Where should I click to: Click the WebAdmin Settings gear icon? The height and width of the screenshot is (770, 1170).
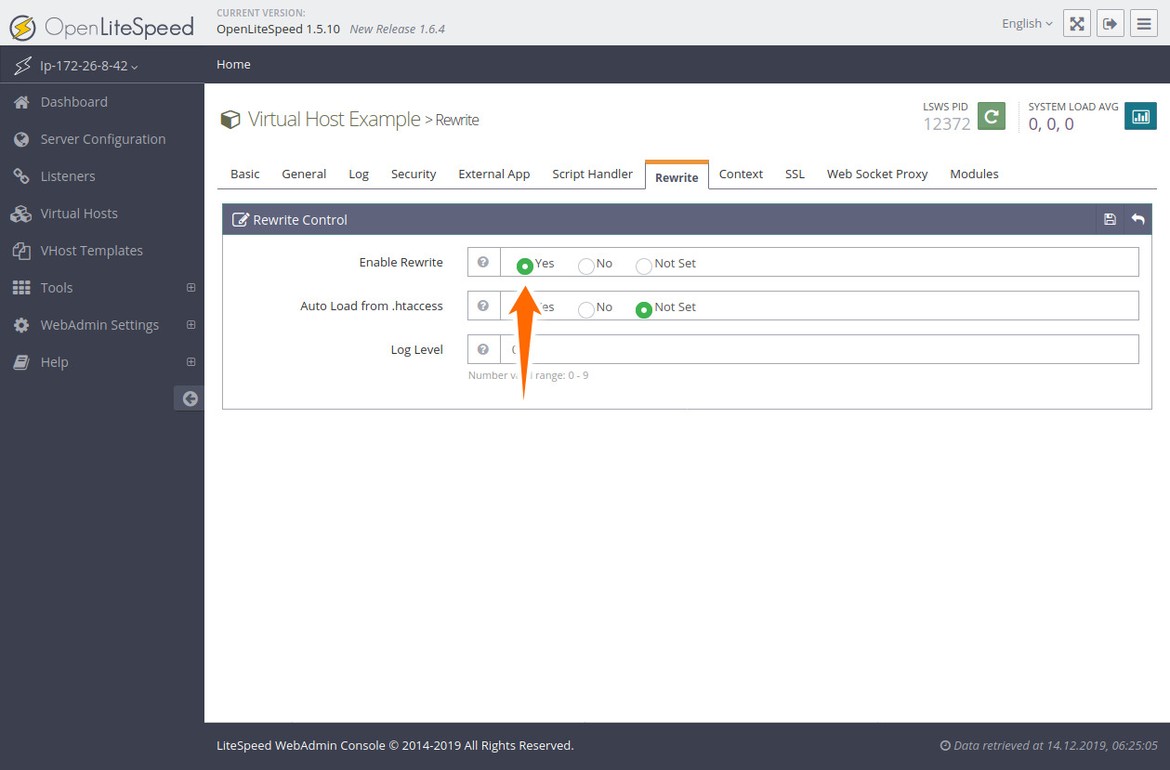[22, 325]
